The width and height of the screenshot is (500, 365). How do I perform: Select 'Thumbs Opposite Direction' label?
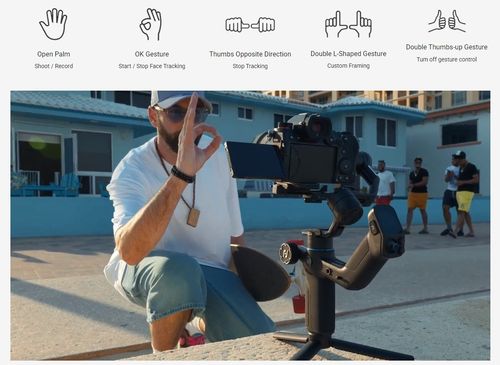pos(250,54)
